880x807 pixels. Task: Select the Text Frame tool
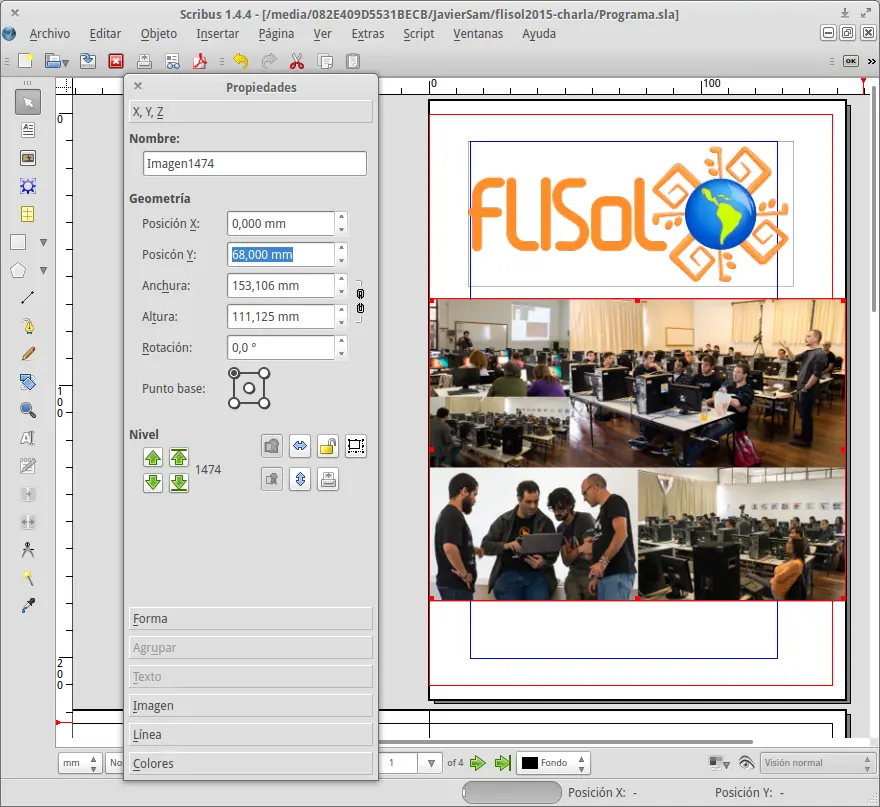tap(28, 130)
